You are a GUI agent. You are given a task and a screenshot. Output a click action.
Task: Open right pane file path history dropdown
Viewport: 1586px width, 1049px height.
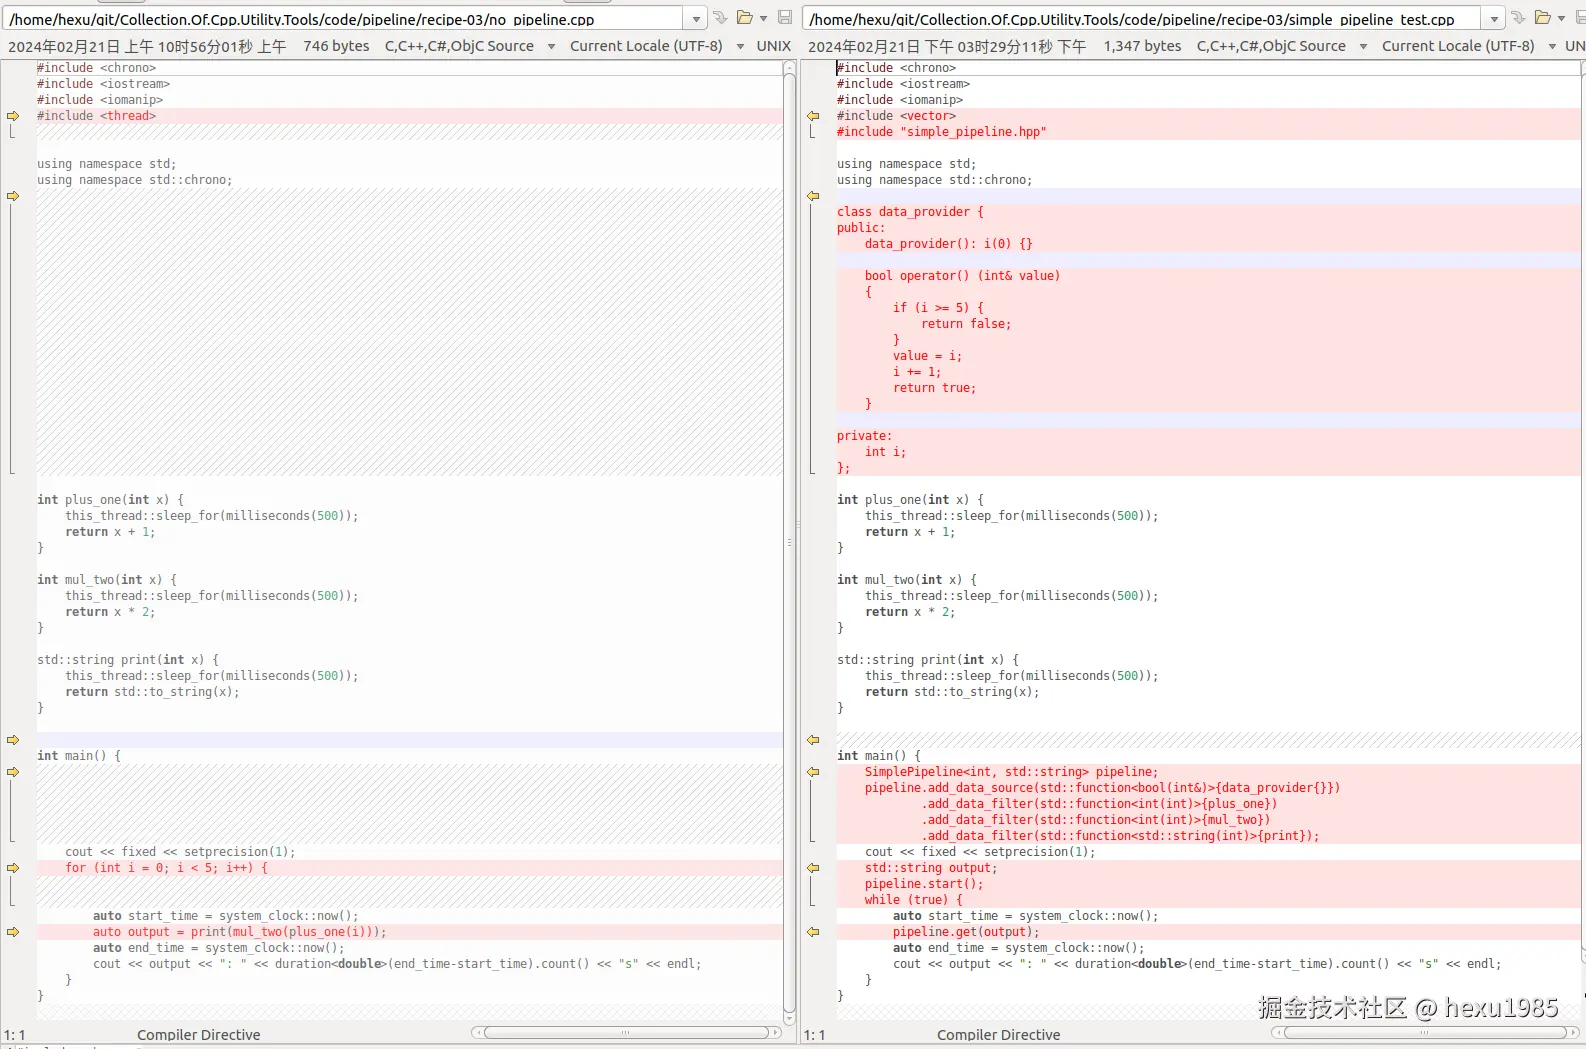point(1494,18)
